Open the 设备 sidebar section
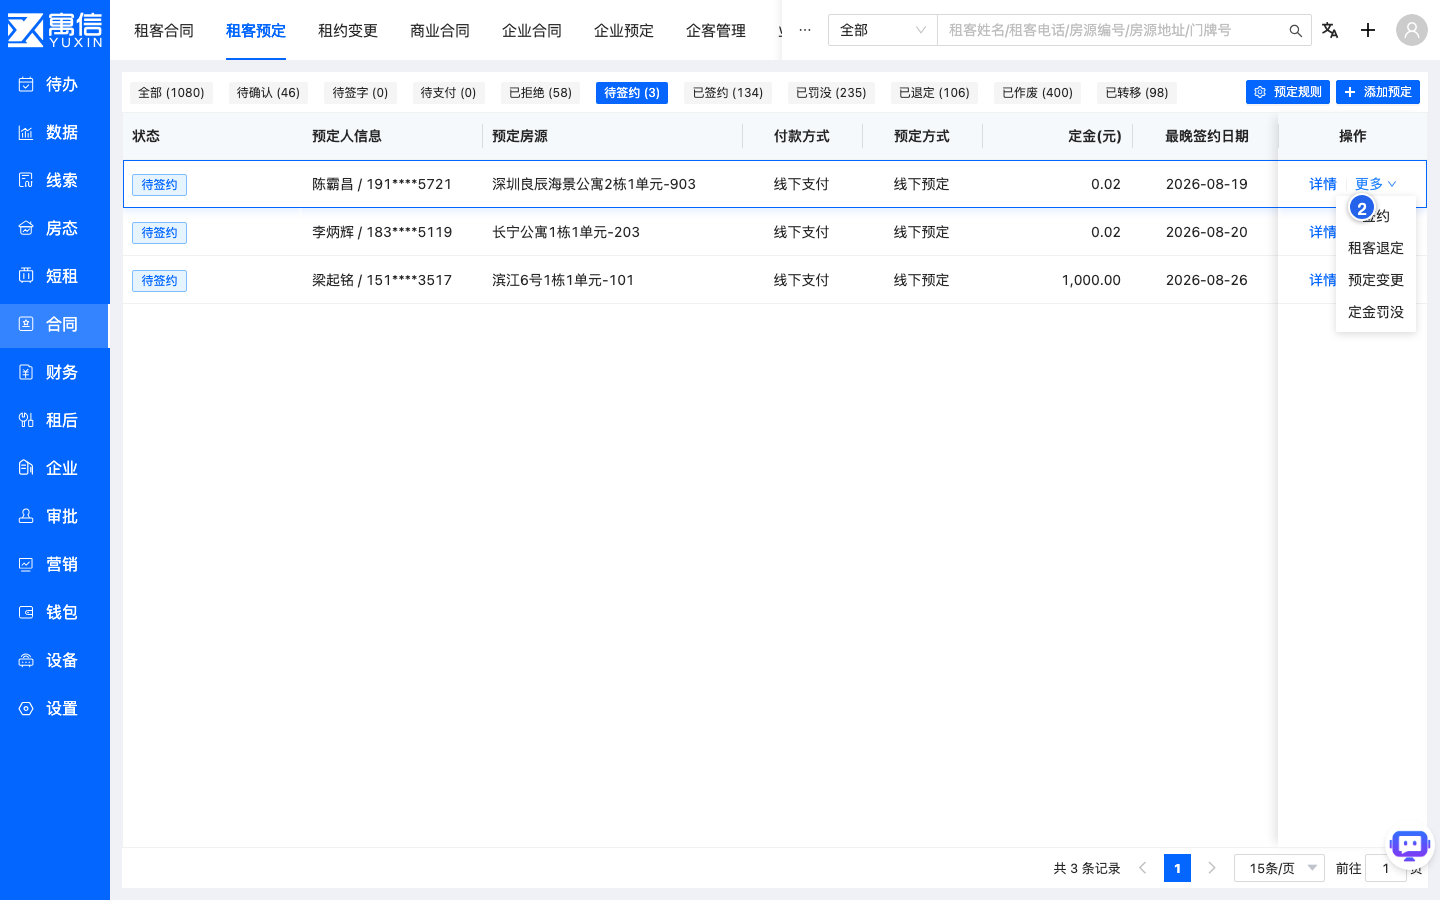This screenshot has height=900, width=1440. point(54,660)
